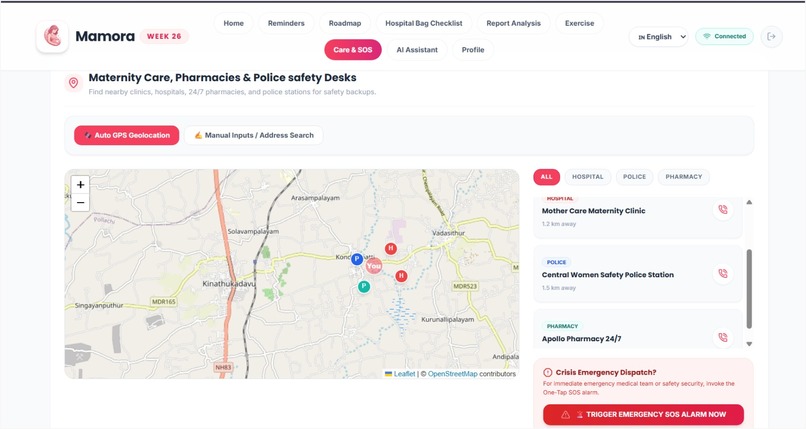Click the scroll up arrow of list
The width and height of the screenshot is (806, 429).
coord(749,202)
